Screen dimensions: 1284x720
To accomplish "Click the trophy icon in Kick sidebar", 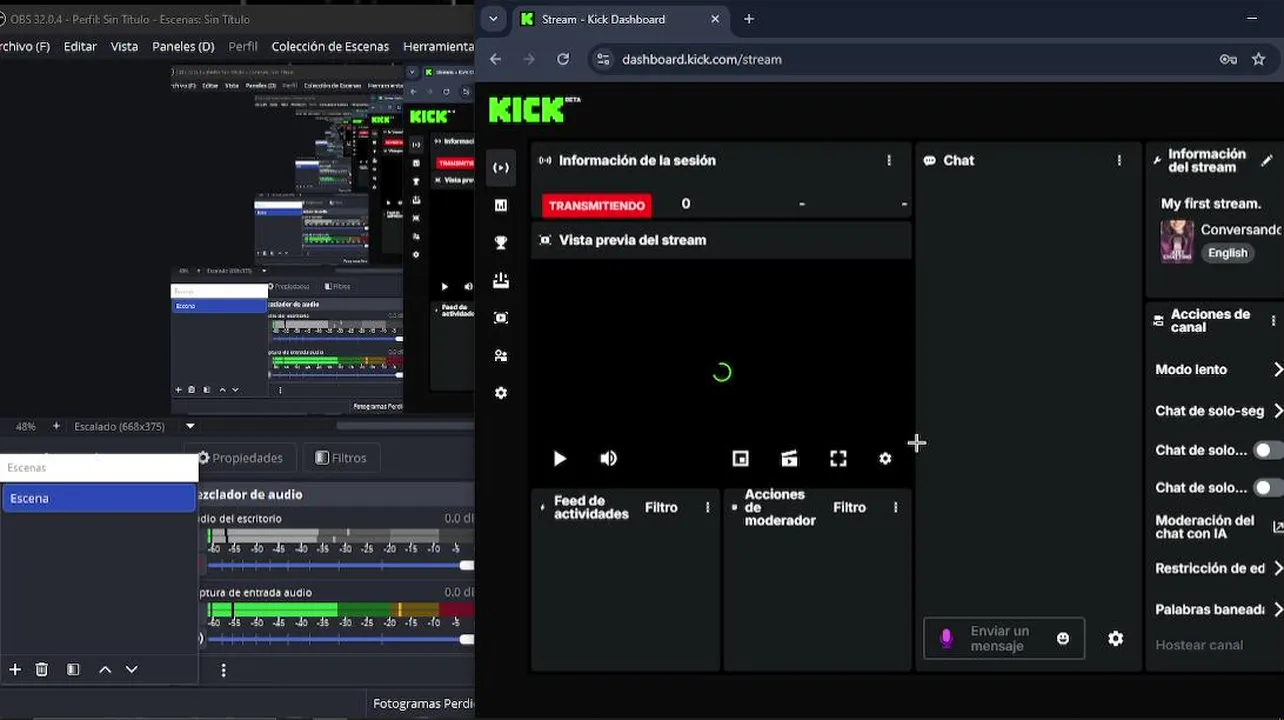I will tap(501, 243).
